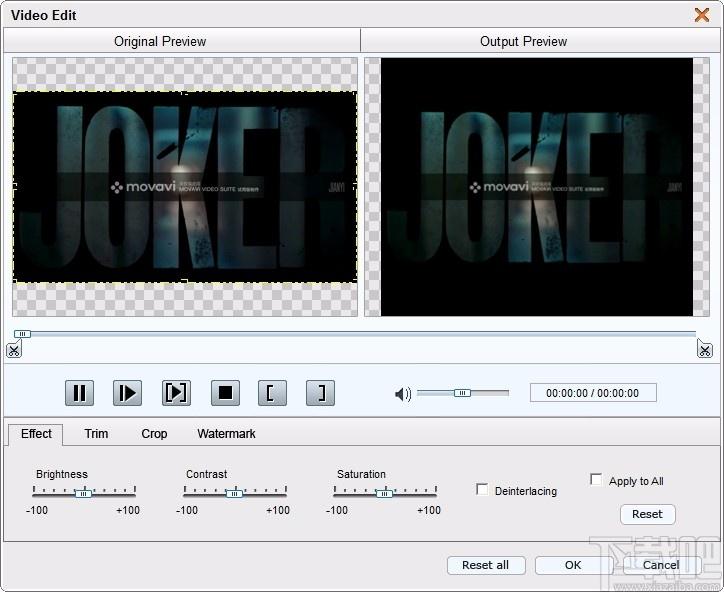Click the Reset button for effects
724x592 pixels.
point(647,514)
